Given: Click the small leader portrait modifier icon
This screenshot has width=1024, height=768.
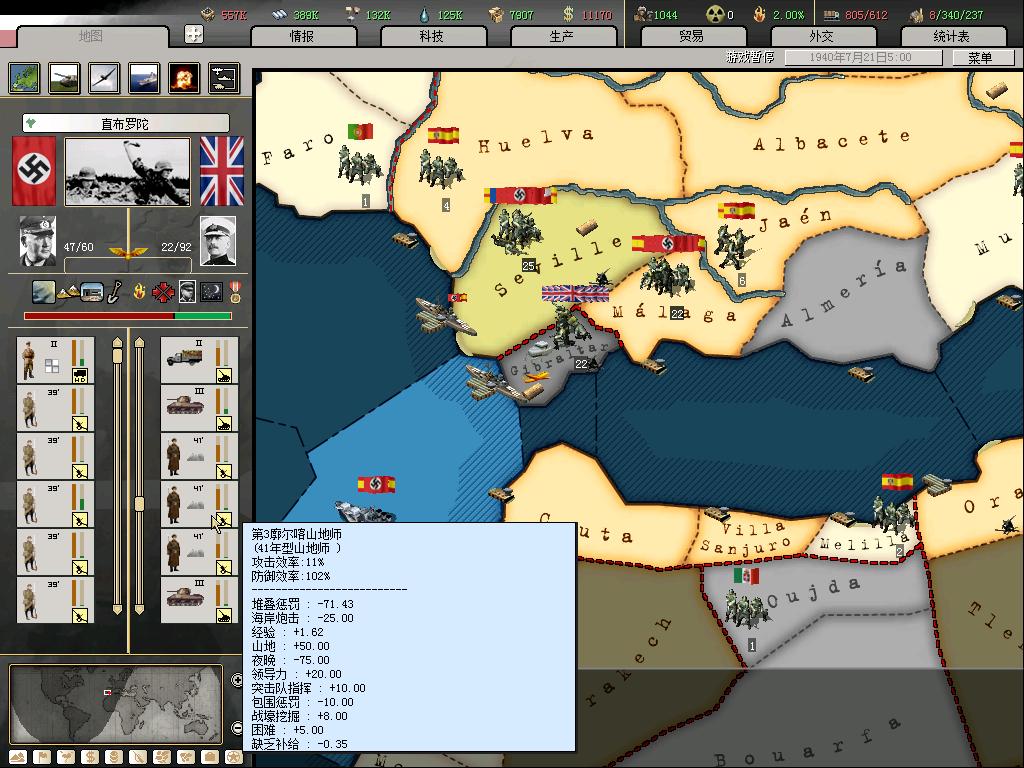Looking at the screenshot, I should [187, 292].
